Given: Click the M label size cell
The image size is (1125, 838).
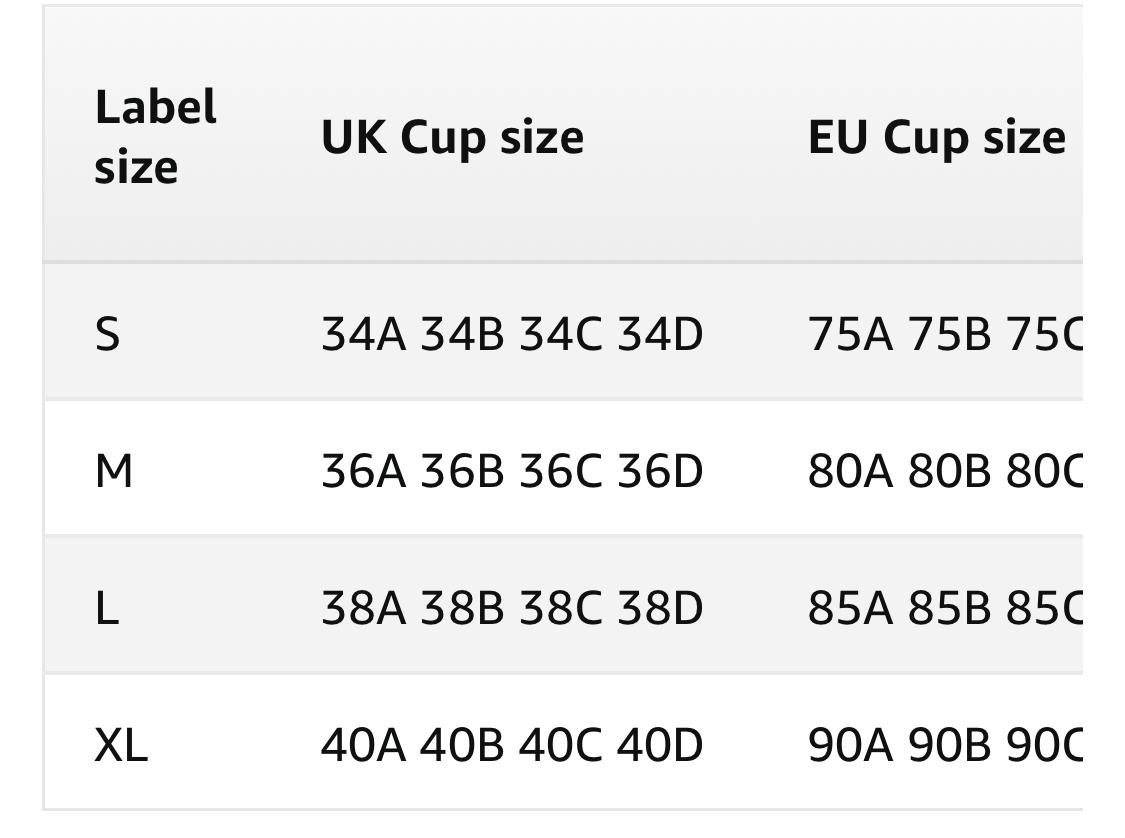Looking at the screenshot, I should (x=113, y=470).
